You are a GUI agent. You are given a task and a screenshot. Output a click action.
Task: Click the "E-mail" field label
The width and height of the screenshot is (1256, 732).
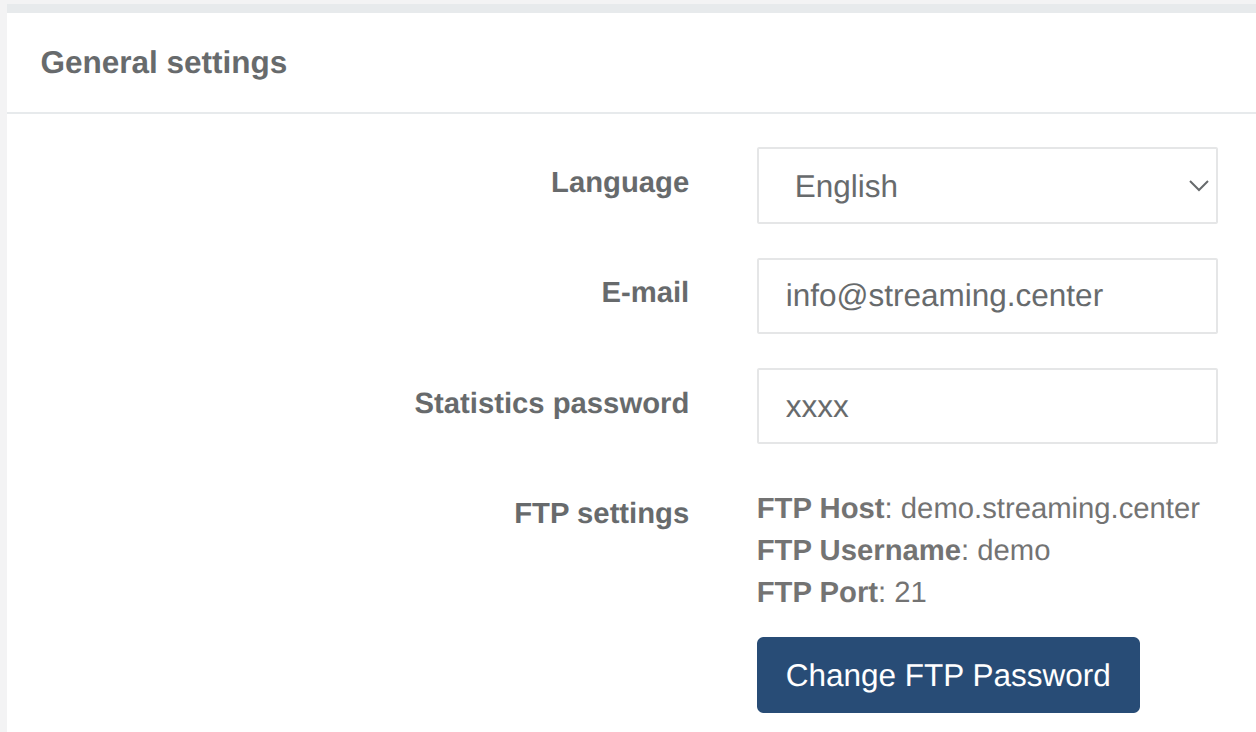(645, 292)
